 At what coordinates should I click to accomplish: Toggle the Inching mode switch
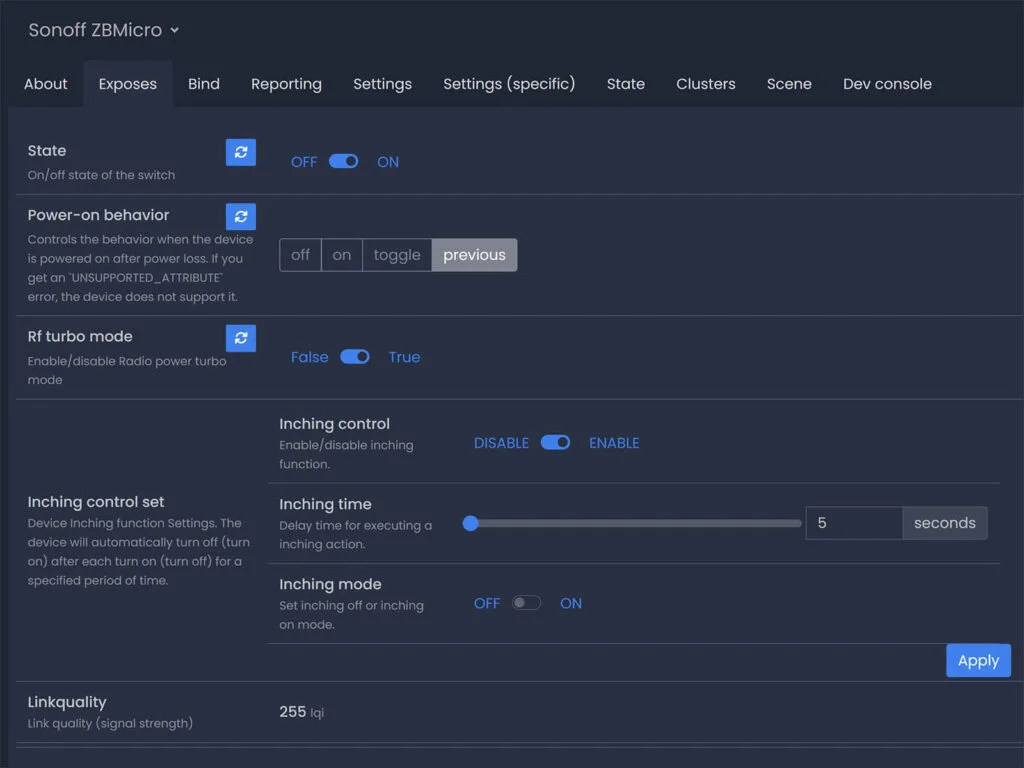tap(526, 603)
